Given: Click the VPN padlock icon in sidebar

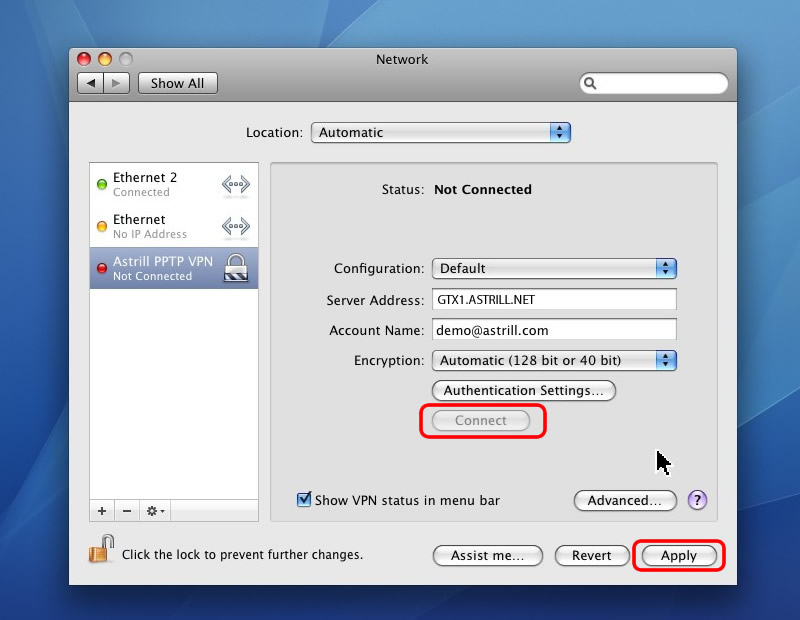Looking at the screenshot, I should (235, 268).
